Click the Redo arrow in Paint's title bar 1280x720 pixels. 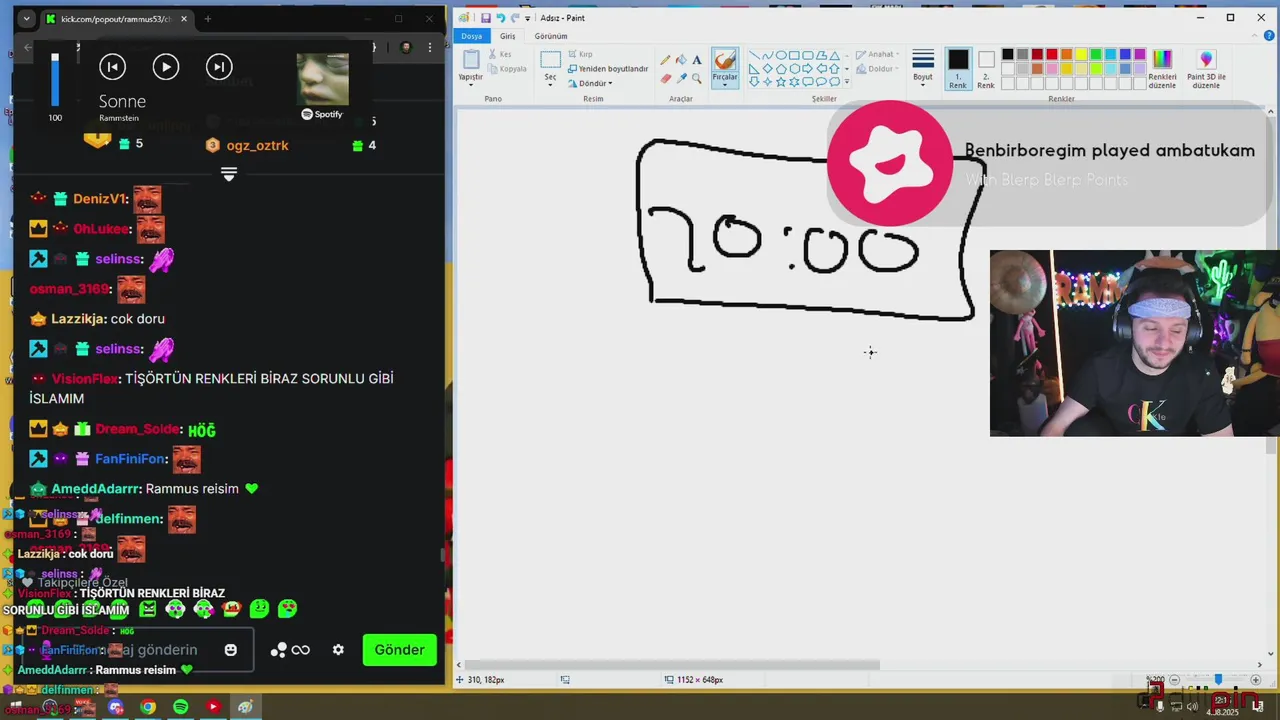tap(514, 18)
